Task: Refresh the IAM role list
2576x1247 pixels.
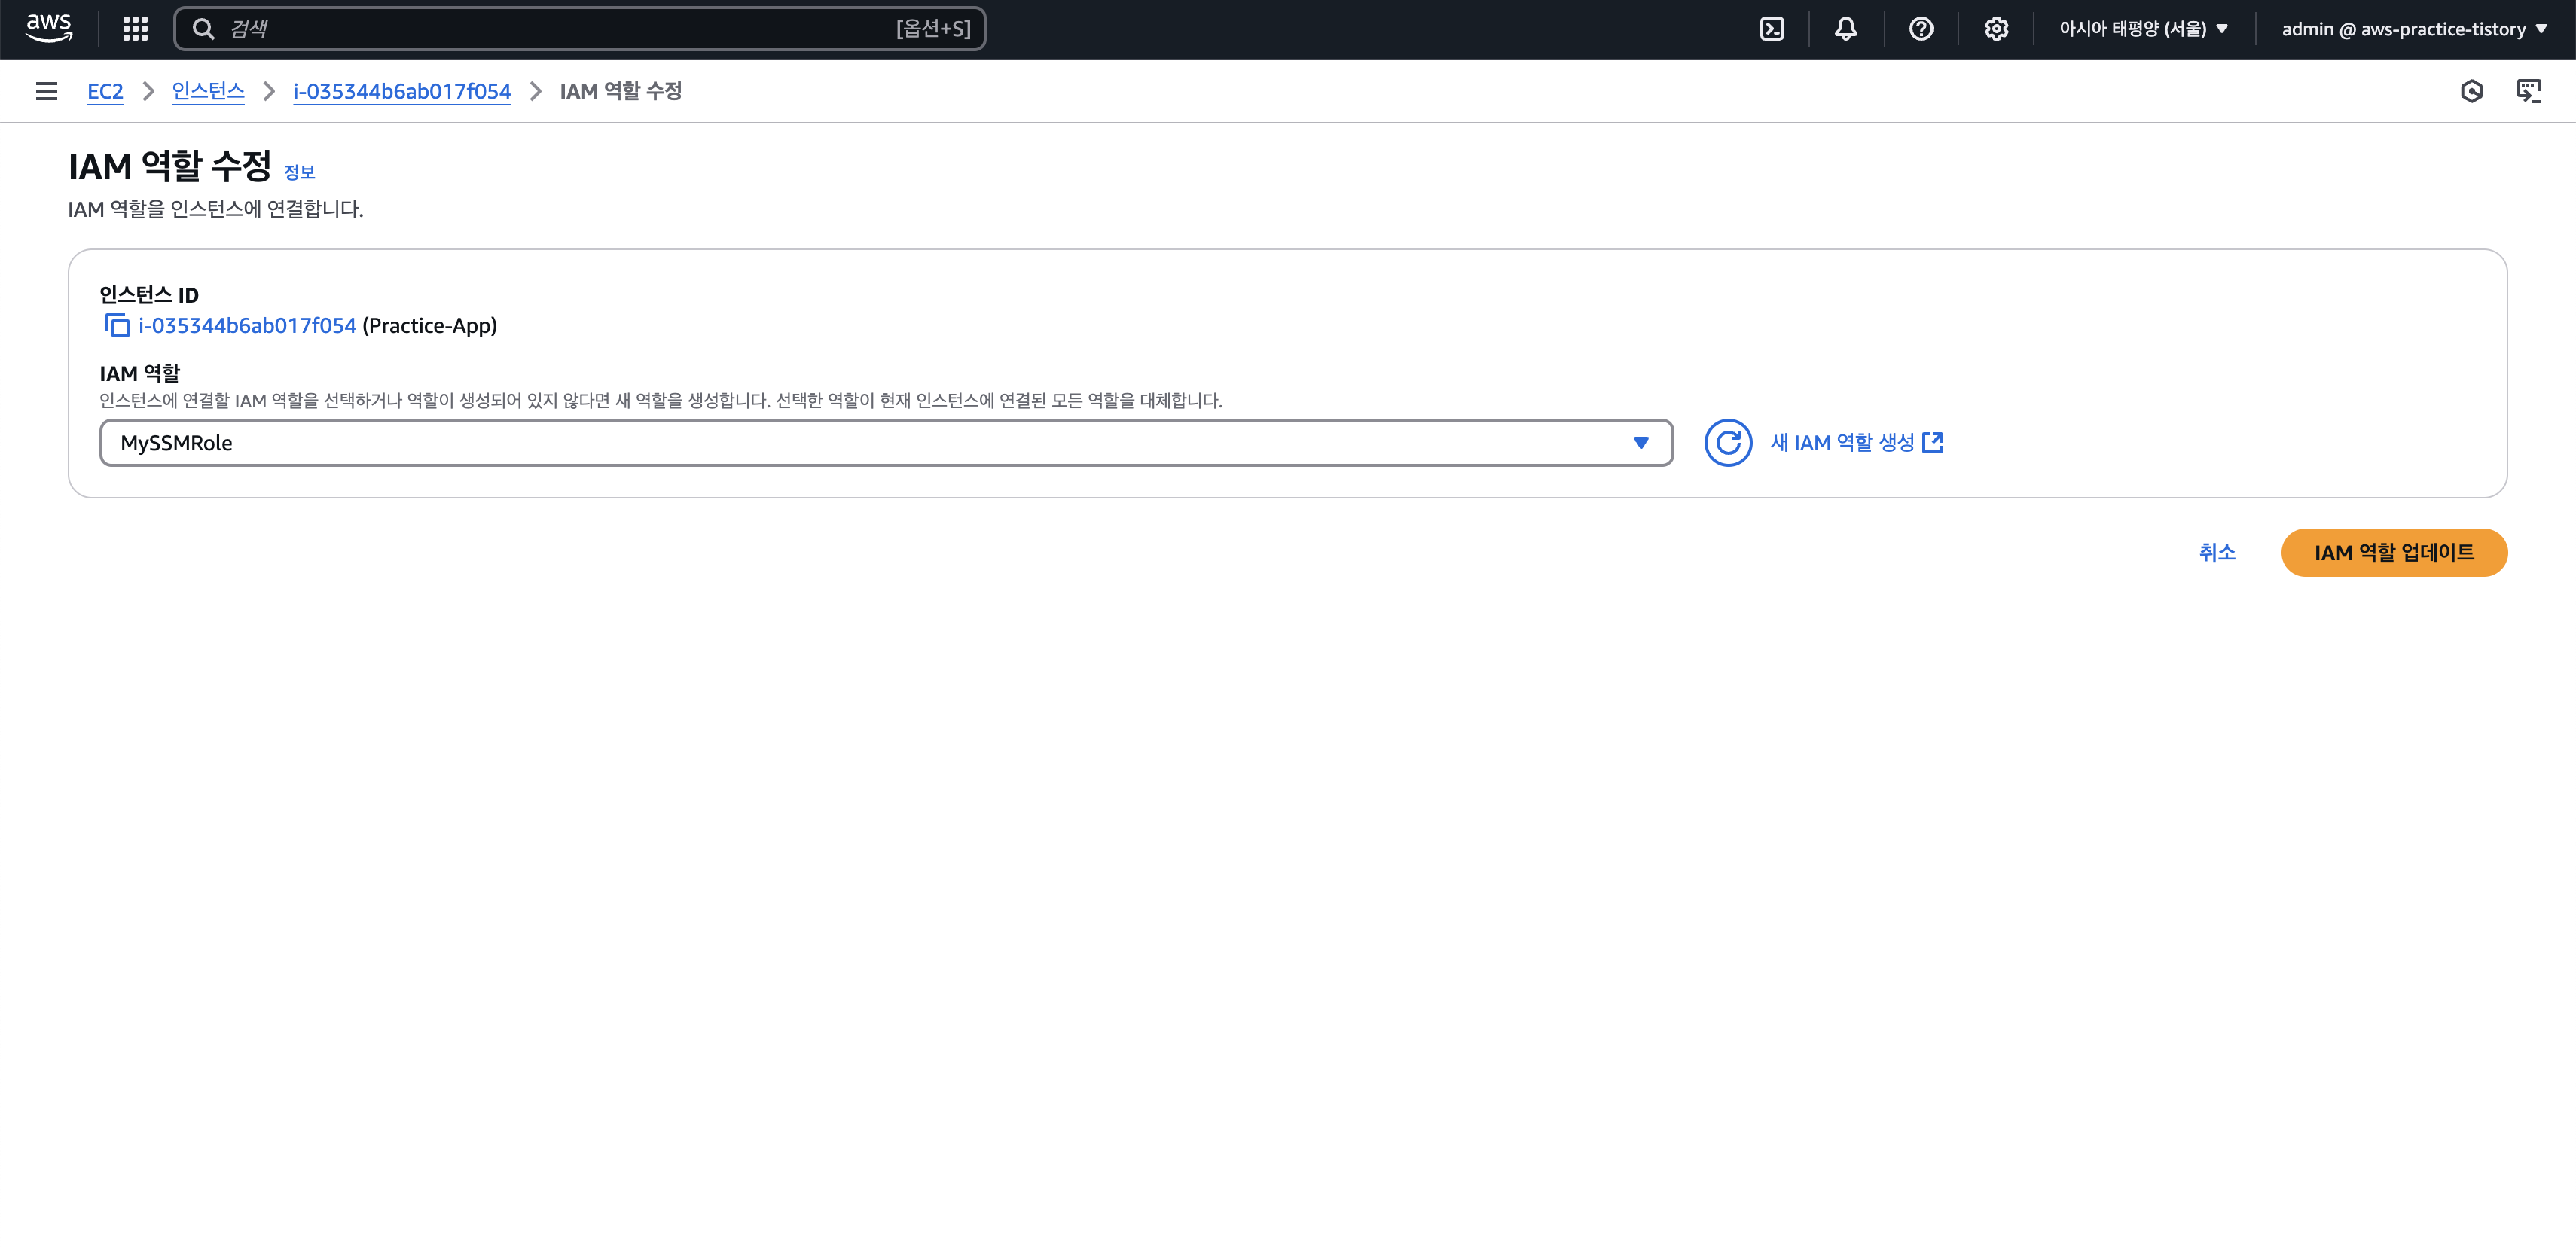Action: (1727, 442)
